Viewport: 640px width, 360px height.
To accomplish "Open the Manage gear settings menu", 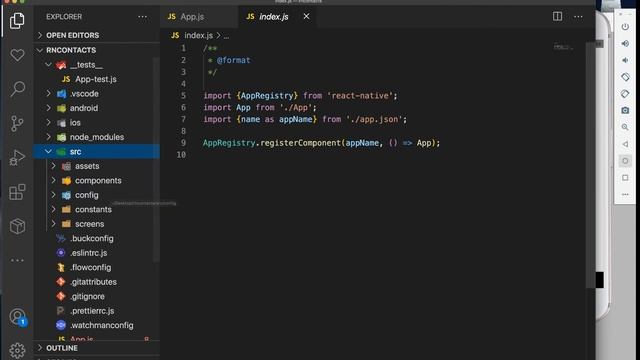I will 17,350.
